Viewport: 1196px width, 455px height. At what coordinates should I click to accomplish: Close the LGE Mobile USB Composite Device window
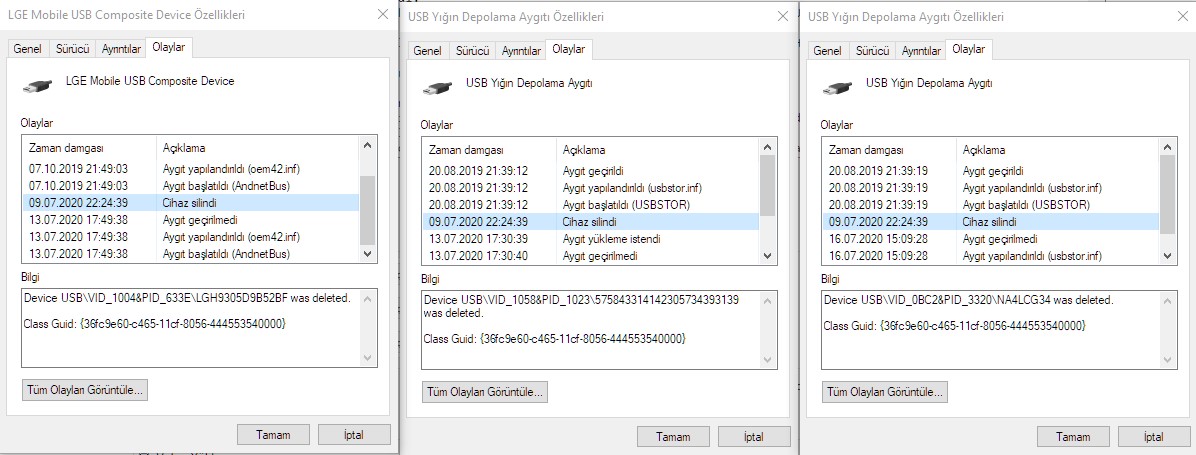pyautogui.click(x=383, y=15)
